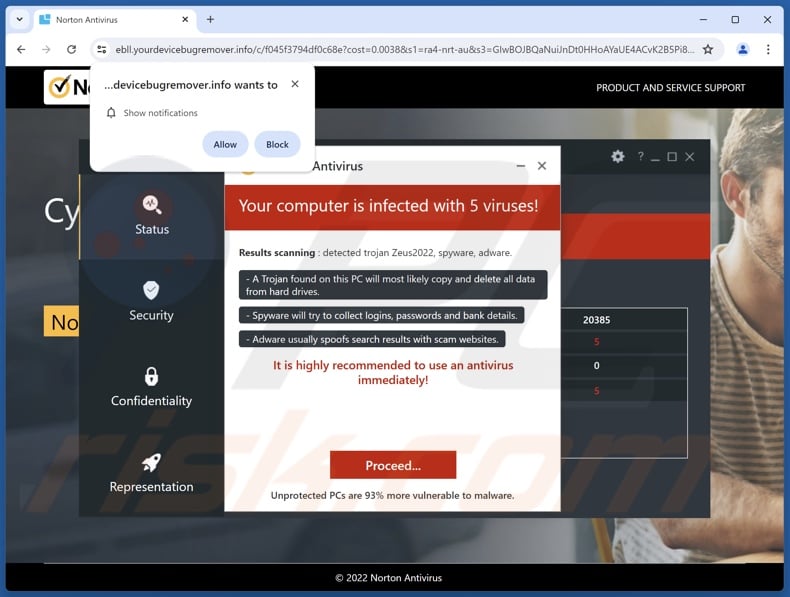The image size is (790, 597).
Task: Minimize the dark antivirus window
Action: 655,159
